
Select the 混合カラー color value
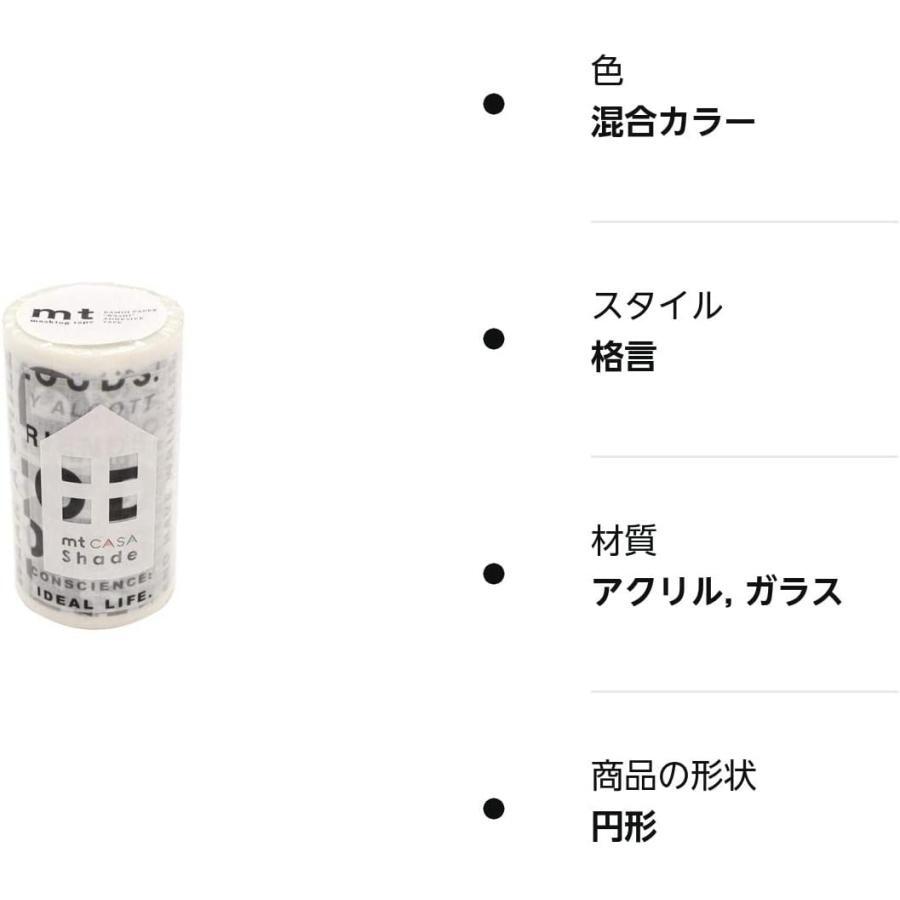tap(673, 122)
